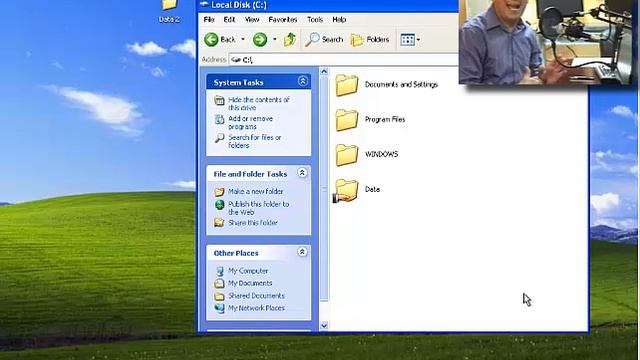Image resolution: width=640 pixels, height=360 pixels.
Task: Click the task pane scrollbar up arrow
Action: 324,71
